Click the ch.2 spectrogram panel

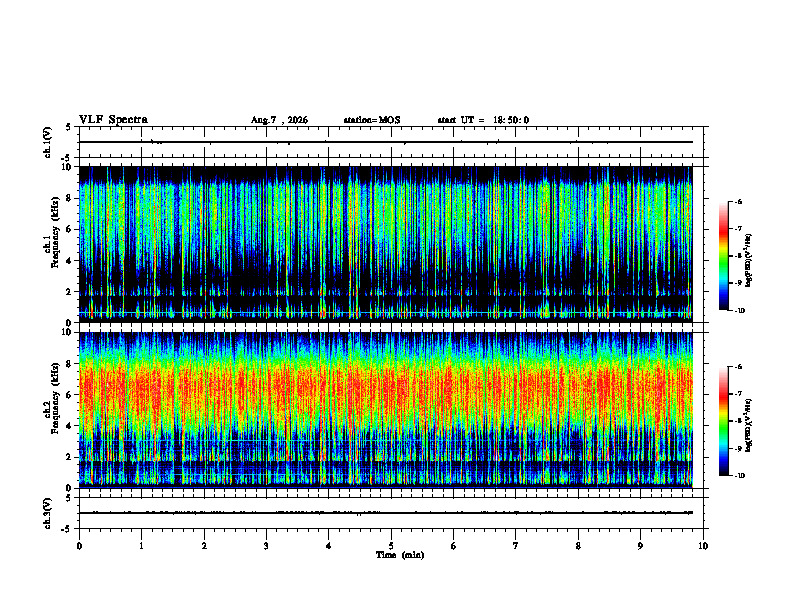coord(386,410)
